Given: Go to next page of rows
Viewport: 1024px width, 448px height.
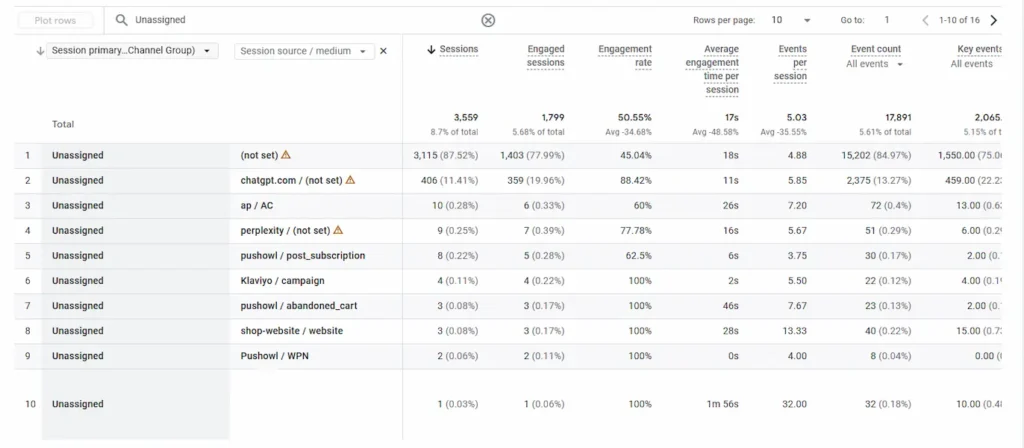Looking at the screenshot, I should click(x=993, y=20).
